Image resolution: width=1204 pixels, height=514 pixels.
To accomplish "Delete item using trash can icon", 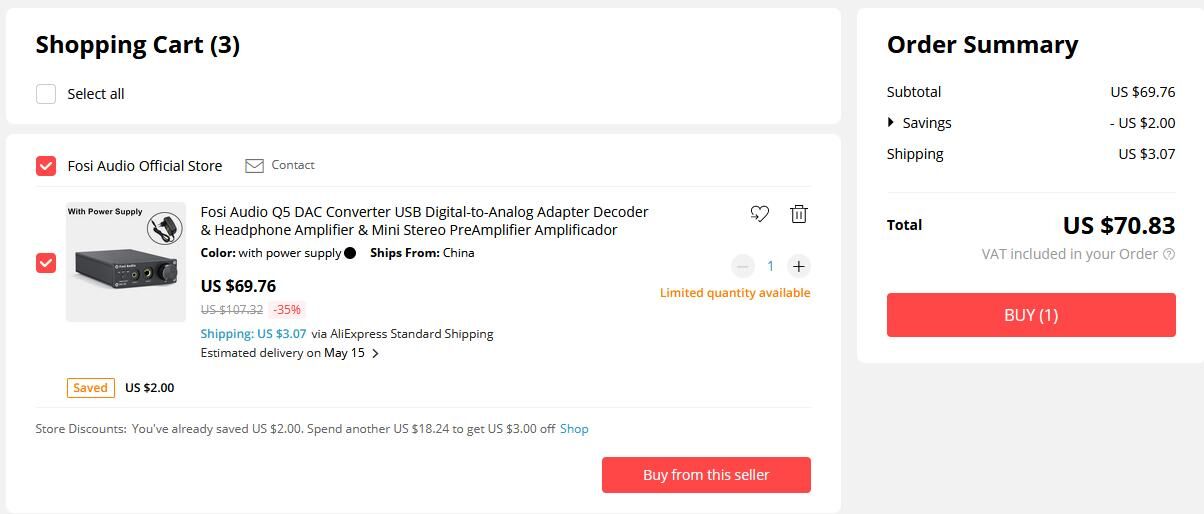I will pyautogui.click(x=798, y=214).
